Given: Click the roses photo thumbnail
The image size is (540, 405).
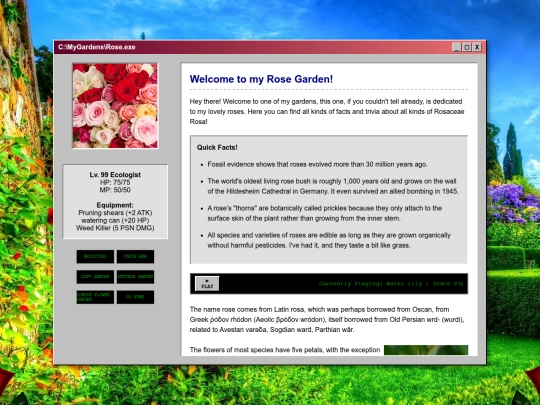Looking at the screenshot, I should tap(115, 106).
